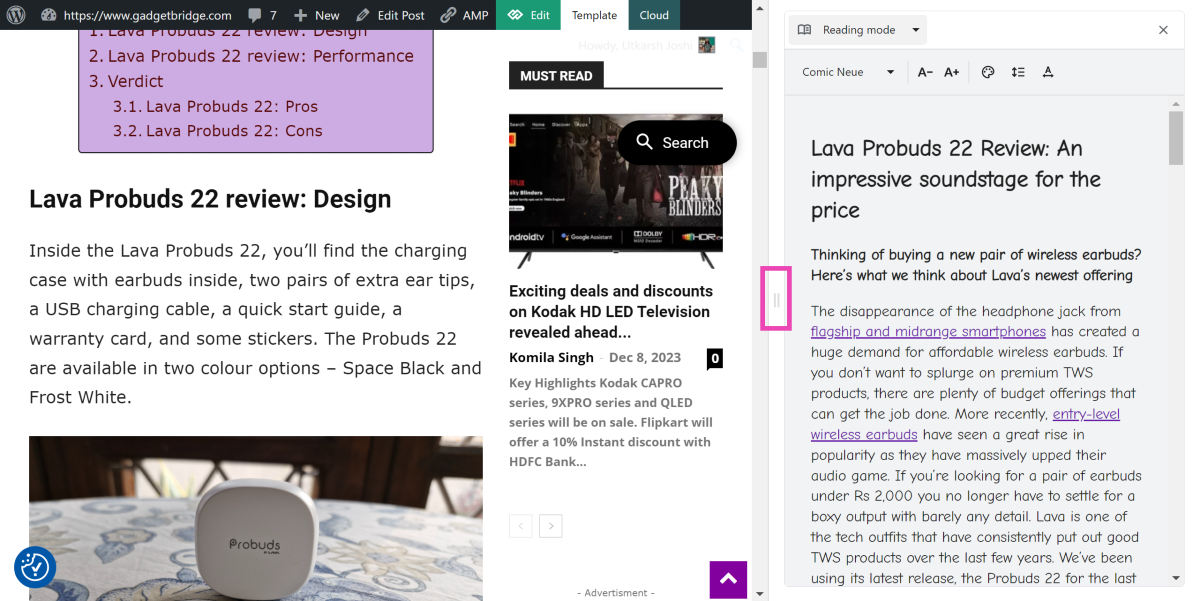Open 'flagship and midrange smartphones' link
This screenshot has width=1200, height=601.
[928, 331]
